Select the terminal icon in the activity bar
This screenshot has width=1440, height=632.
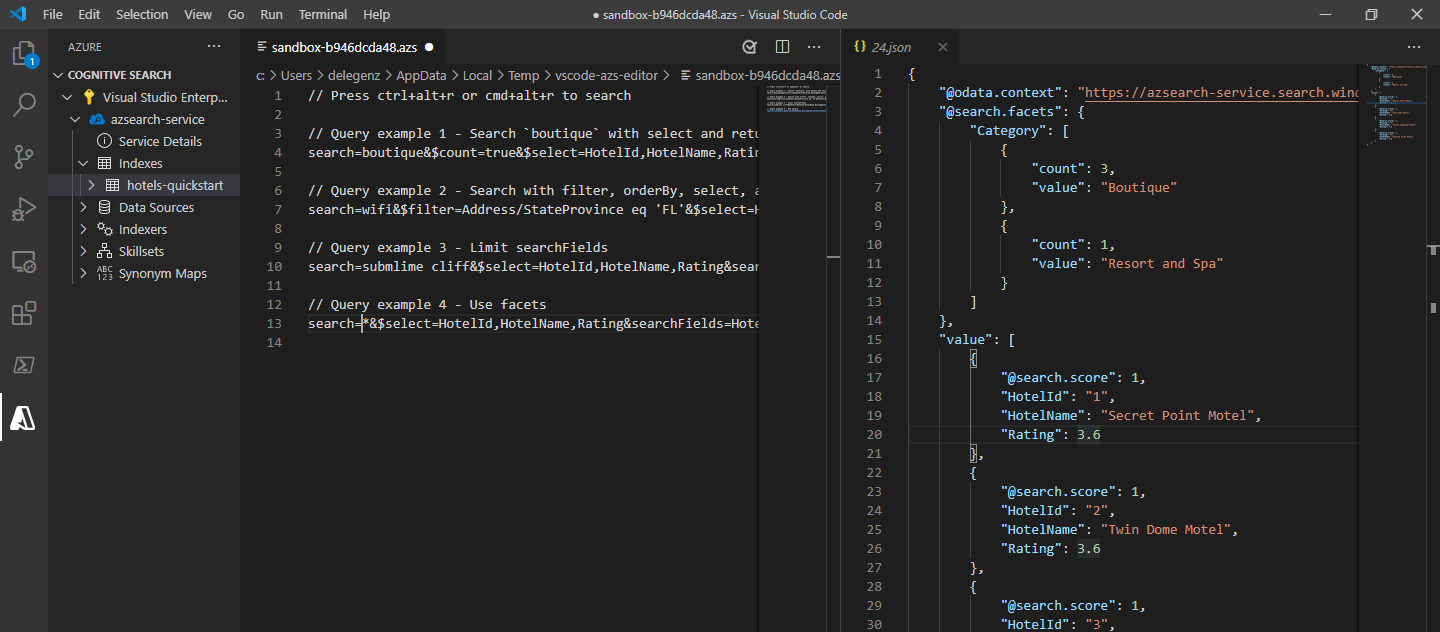tap(24, 365)
